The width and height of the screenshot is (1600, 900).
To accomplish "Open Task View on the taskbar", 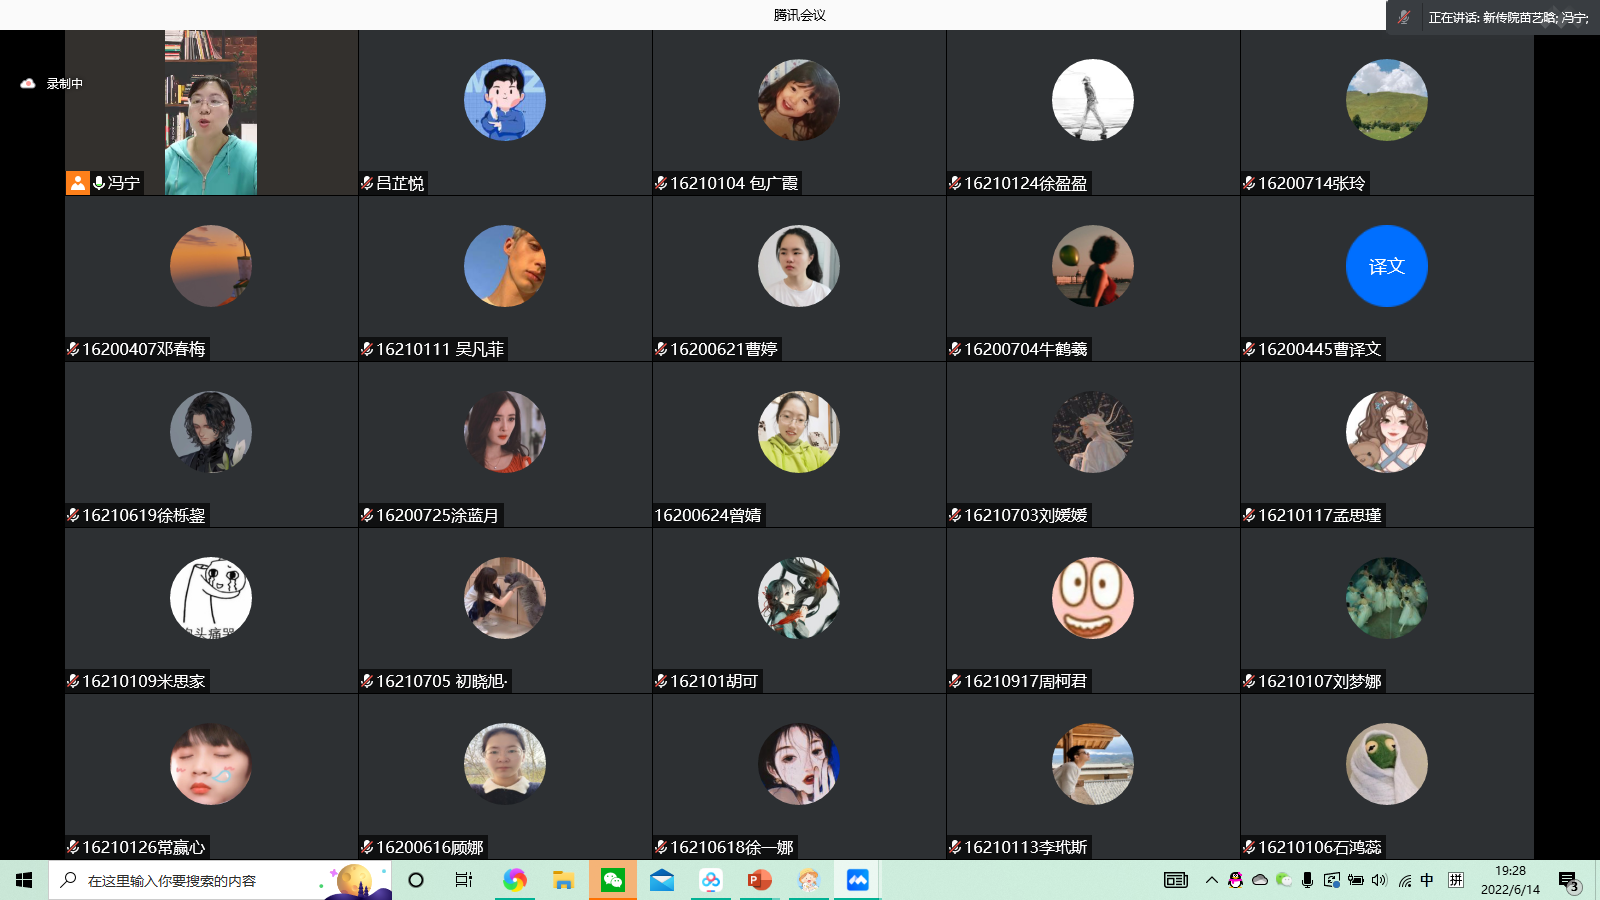I will (464, 880).
